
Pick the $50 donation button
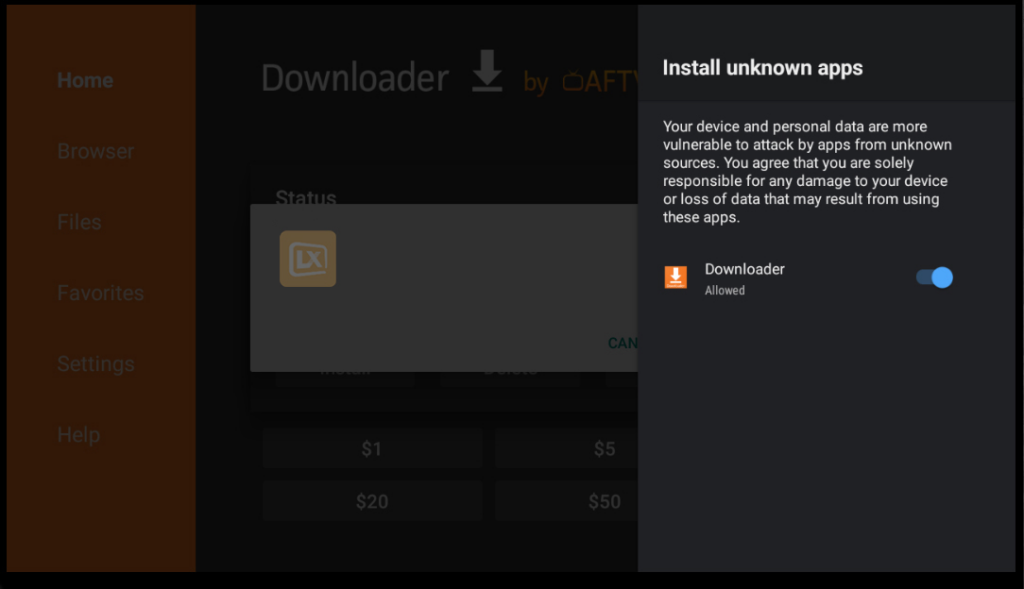click(567, 501)
